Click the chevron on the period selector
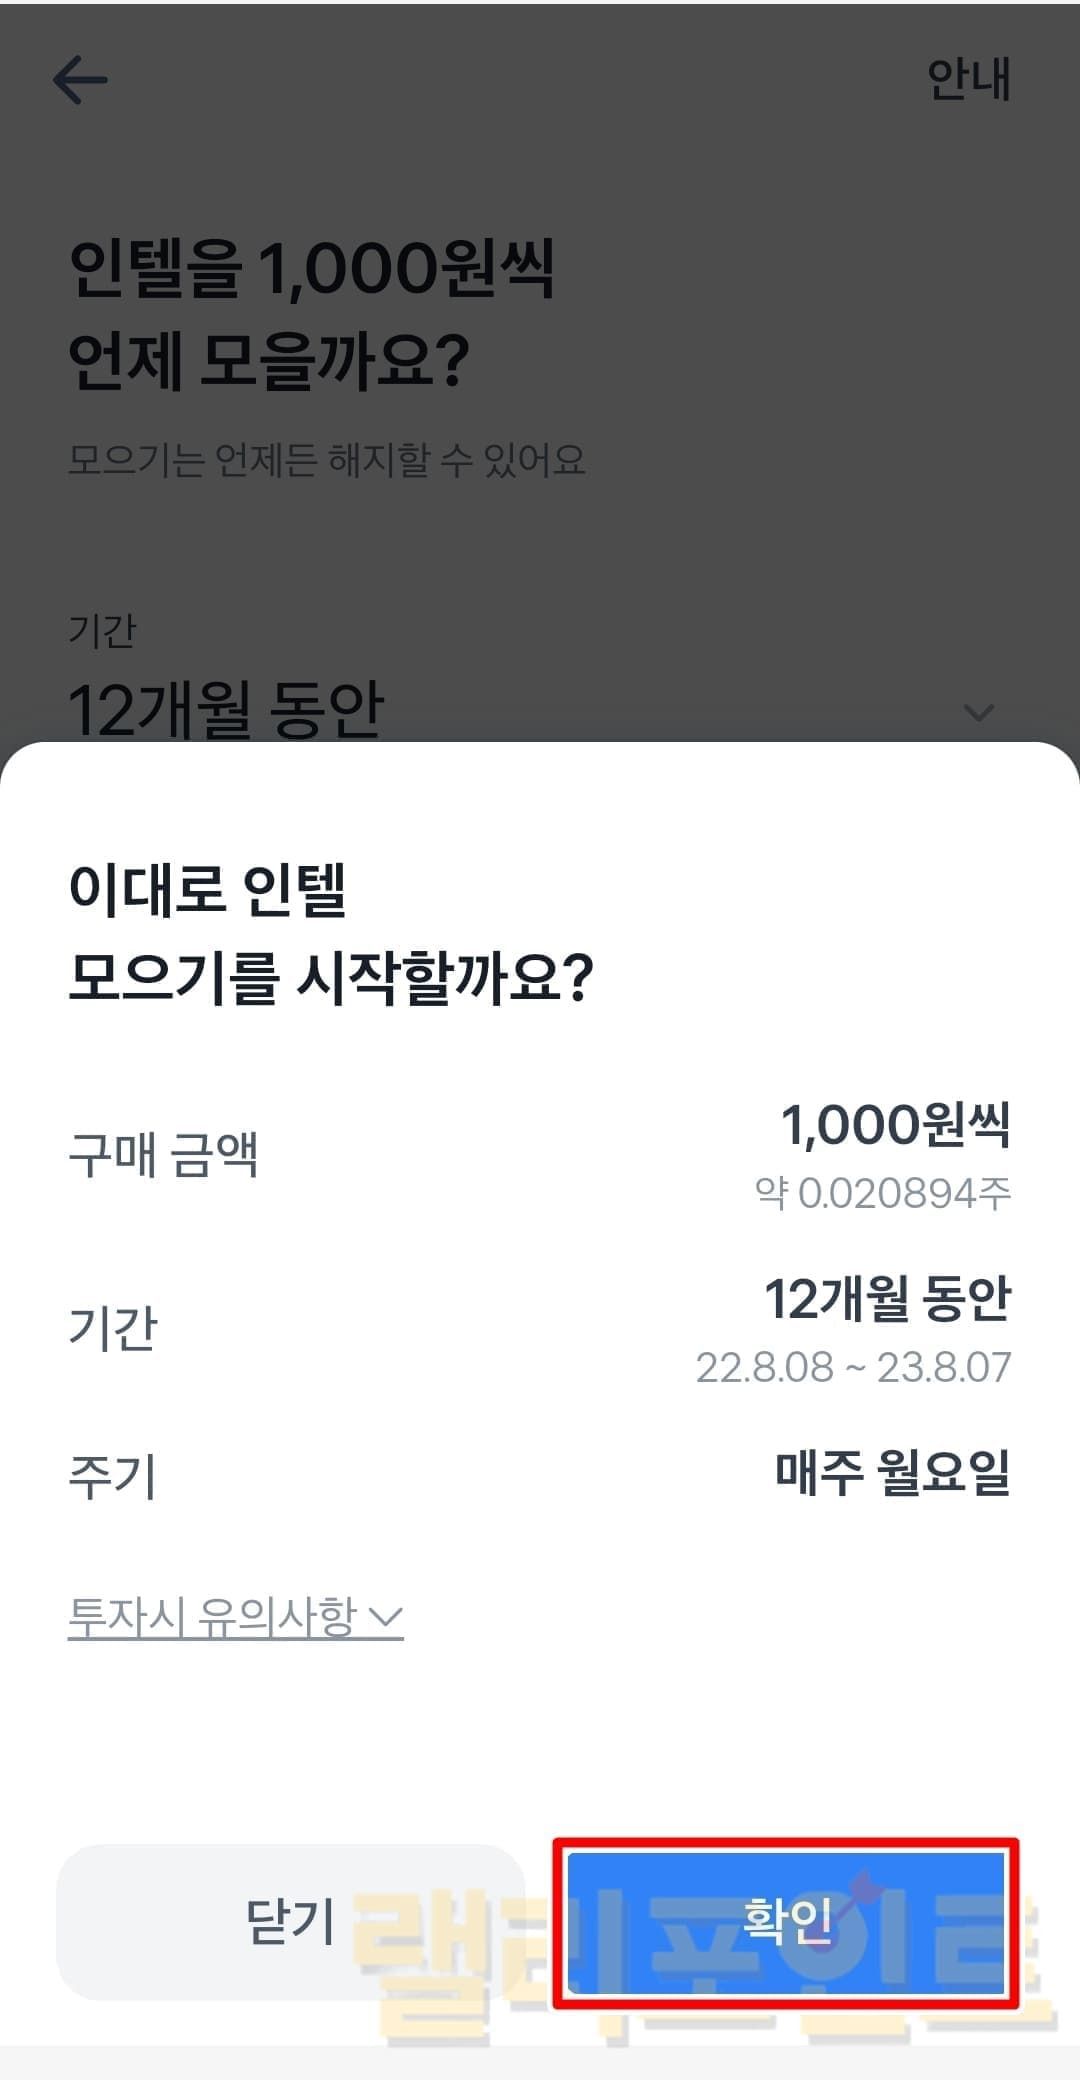1080x2080 pixels. (977, 712)
